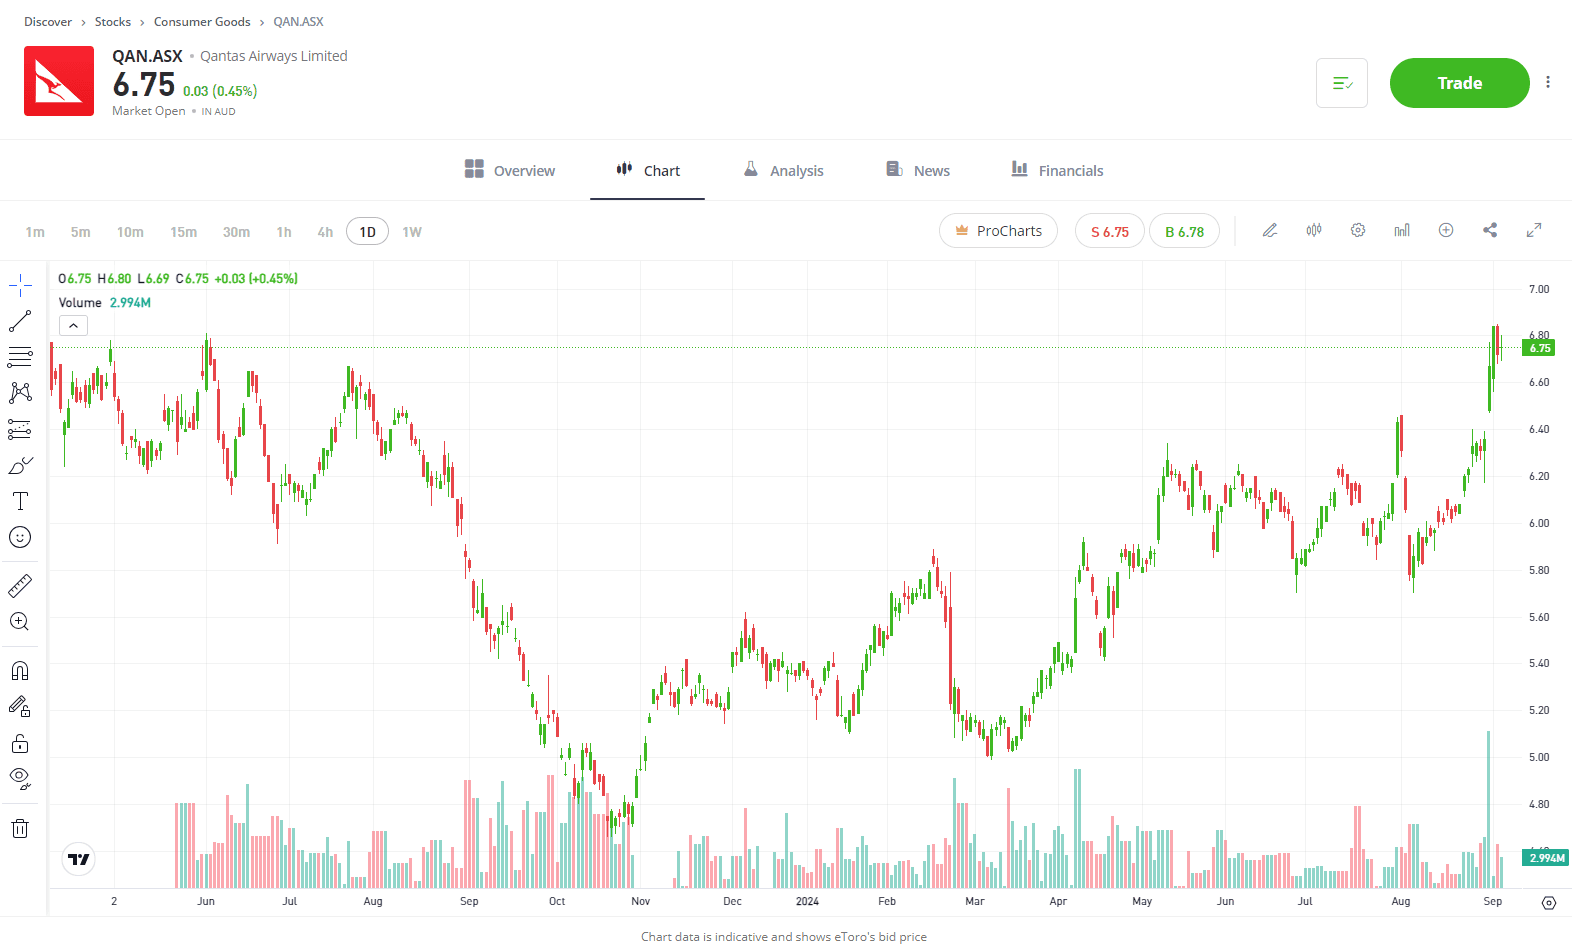
Task: Remove drawings with trash icon
Action: tap(20, 828)
